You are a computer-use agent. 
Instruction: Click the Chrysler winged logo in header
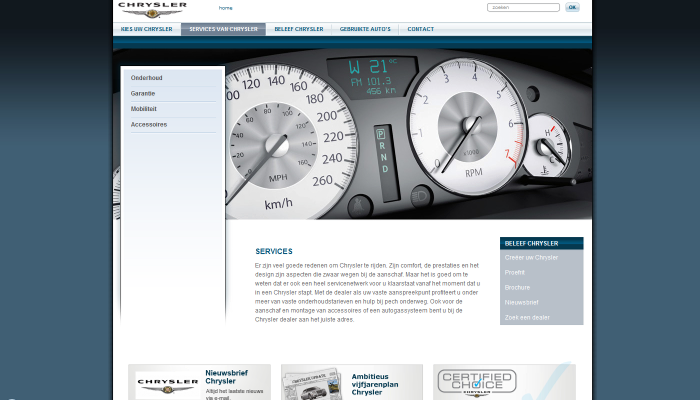pos(152,9)
